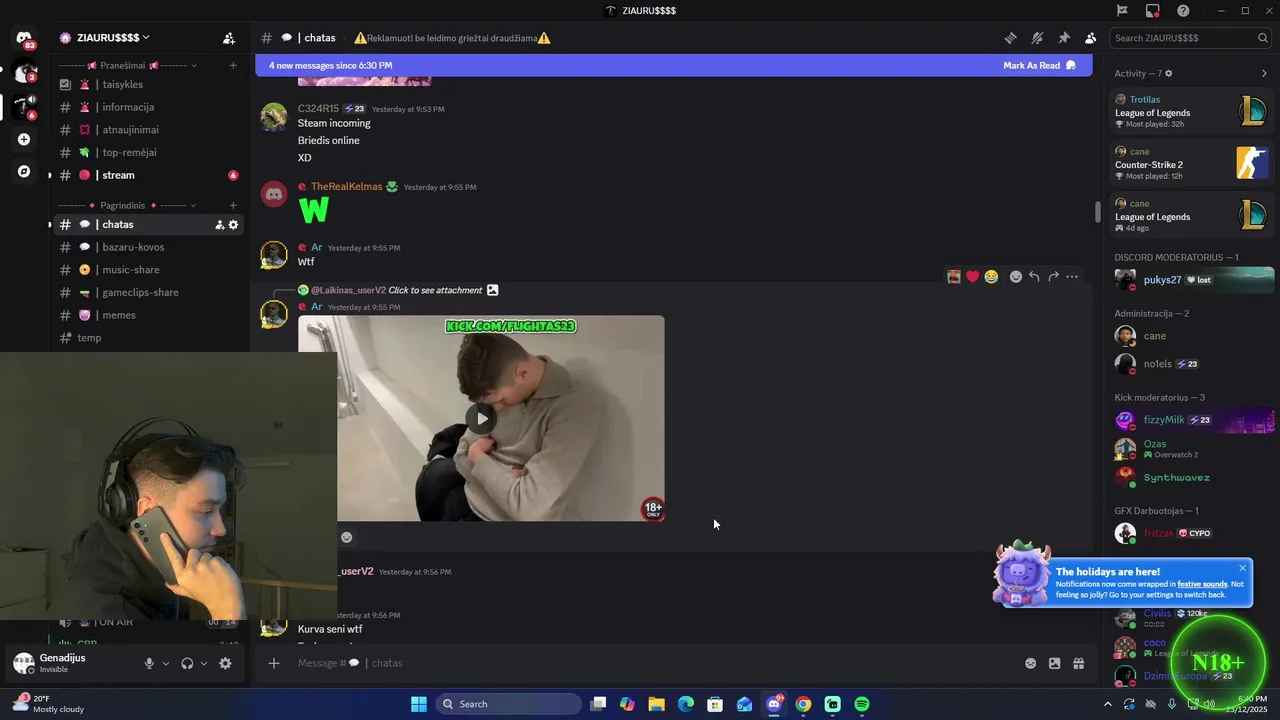This screenshot has height=720, width=1280.
Task: Open chatas channel settings gear
Action: [x=233, y=225]
